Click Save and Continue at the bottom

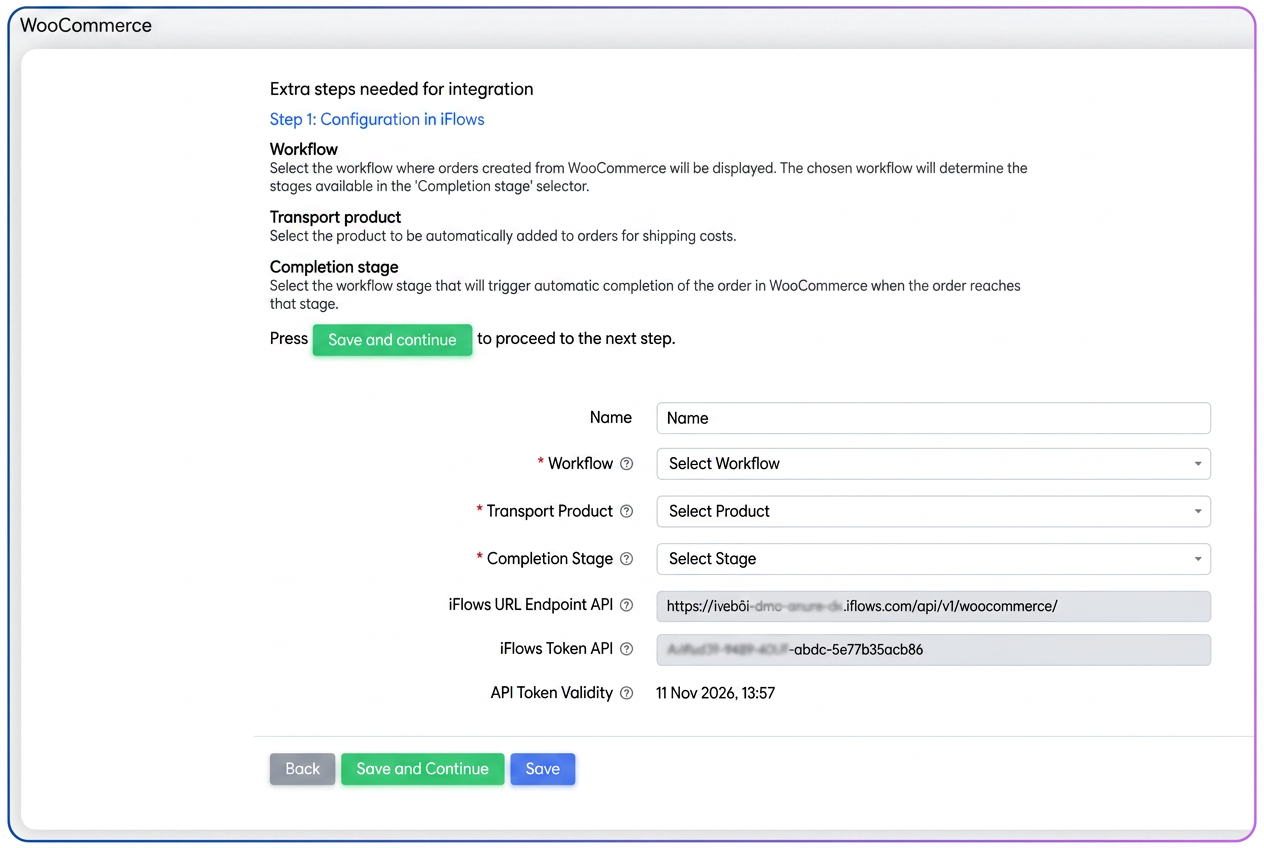click(422, 769)
